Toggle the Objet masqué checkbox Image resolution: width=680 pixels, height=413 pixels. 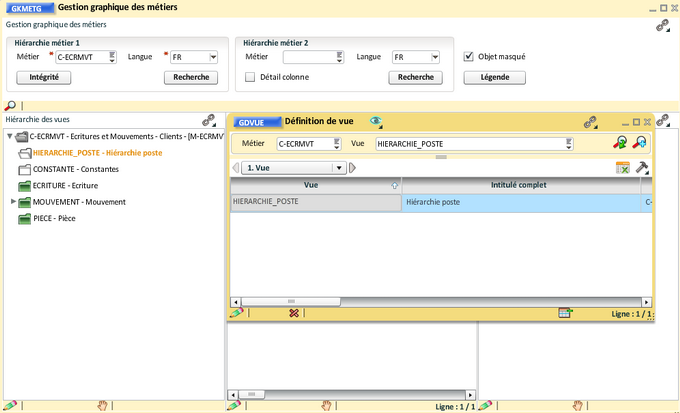click(469, 57)
